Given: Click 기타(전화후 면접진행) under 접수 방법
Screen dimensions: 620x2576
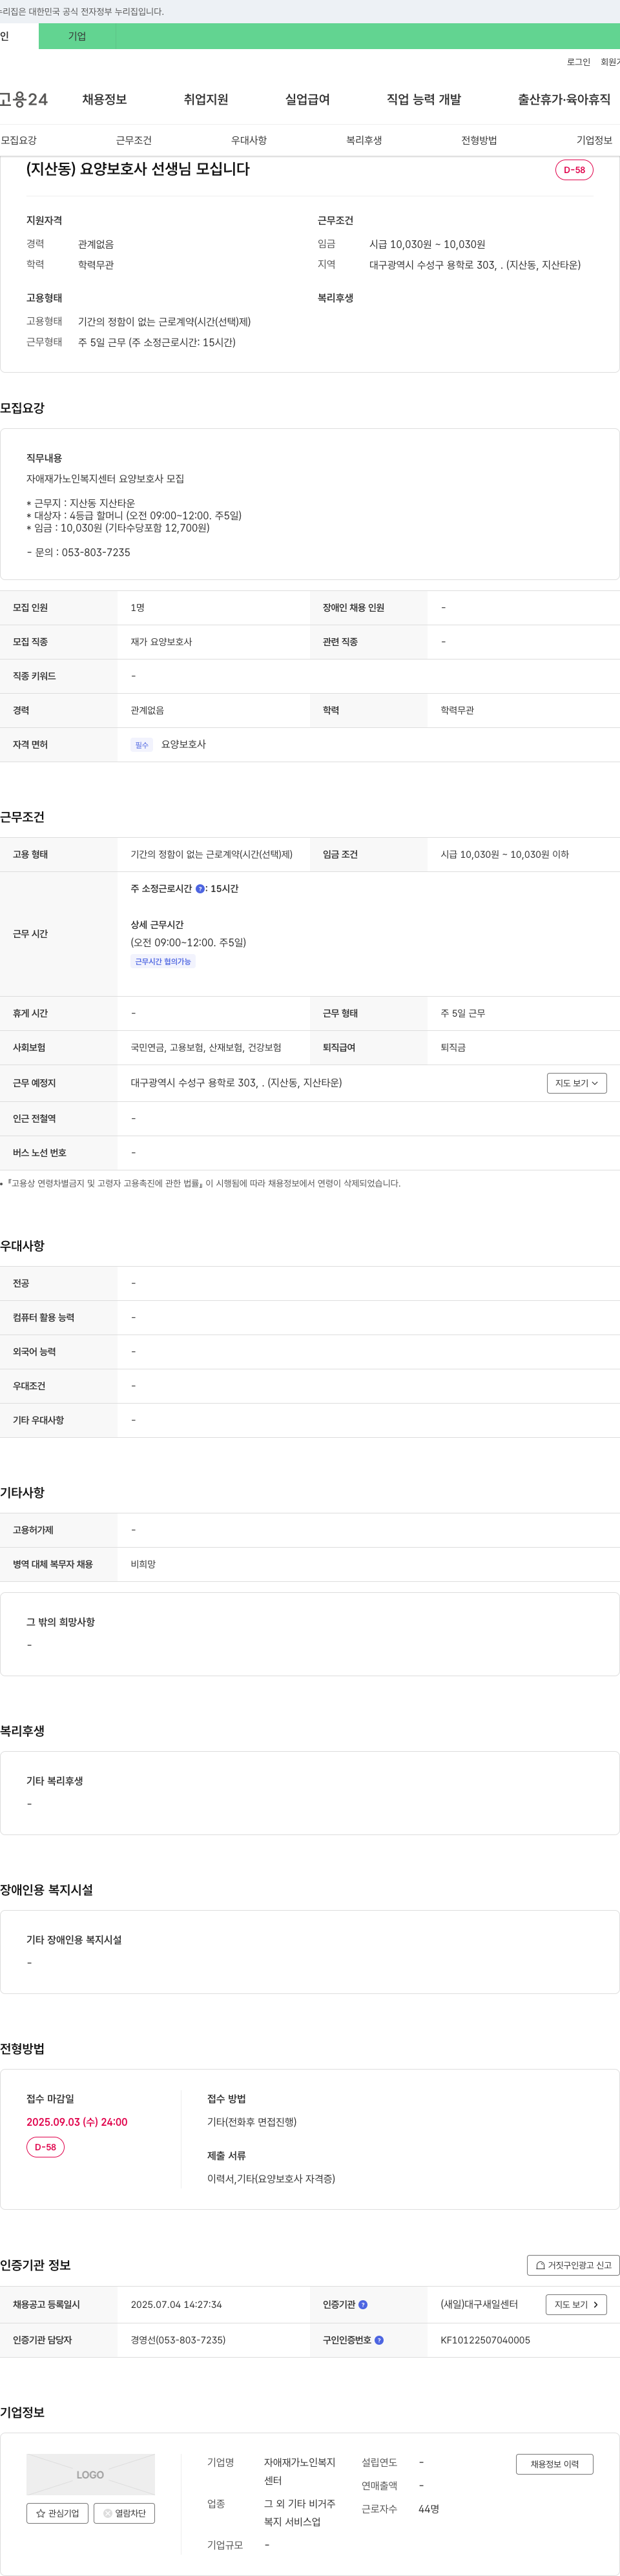Looking at the screenshot, I should pos(252,2122).
